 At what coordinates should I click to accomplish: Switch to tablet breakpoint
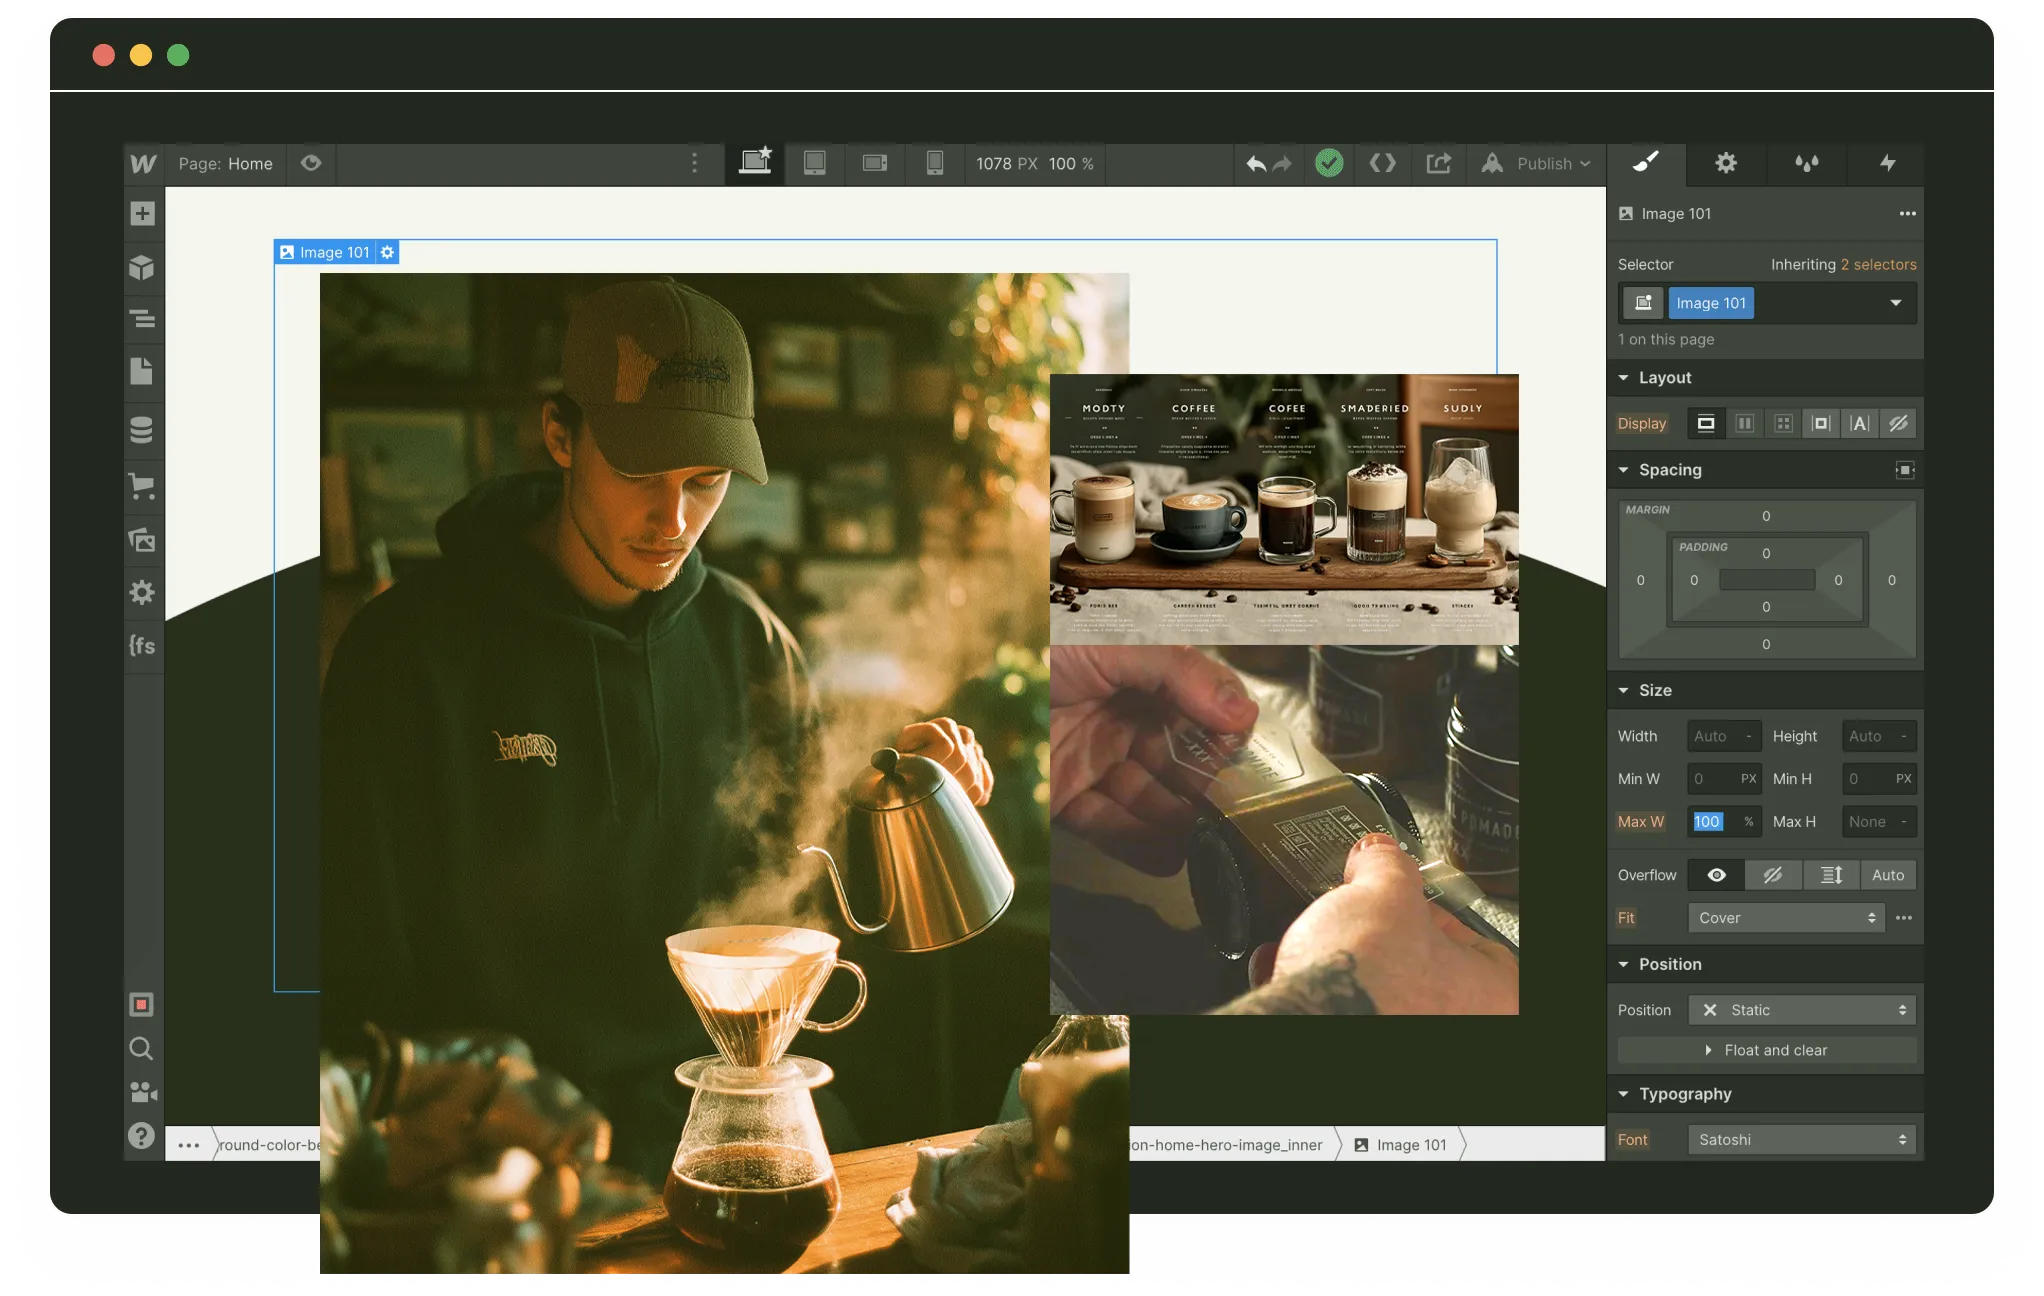click(815, 163)
